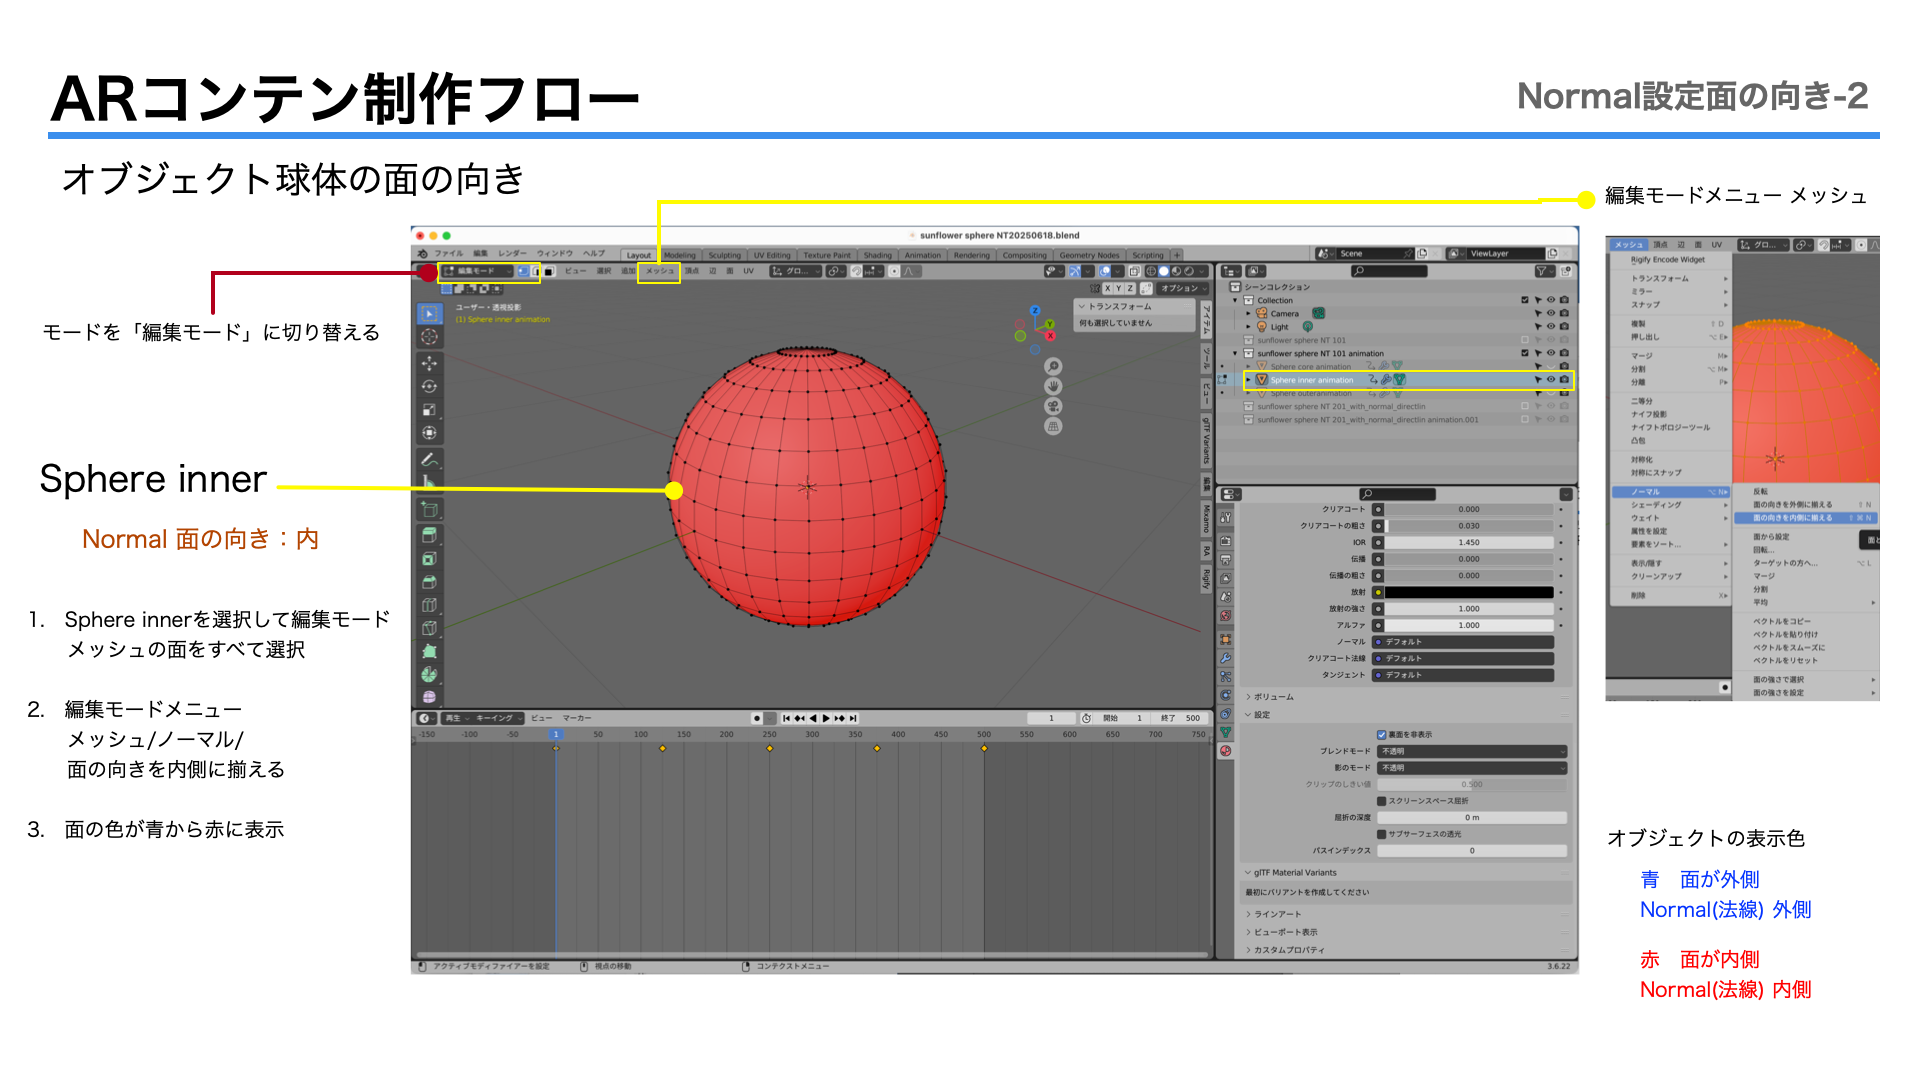Toggle camera view gizmo button
This screenshot has height=1080, width=1920.
(x=1053, y=407)
